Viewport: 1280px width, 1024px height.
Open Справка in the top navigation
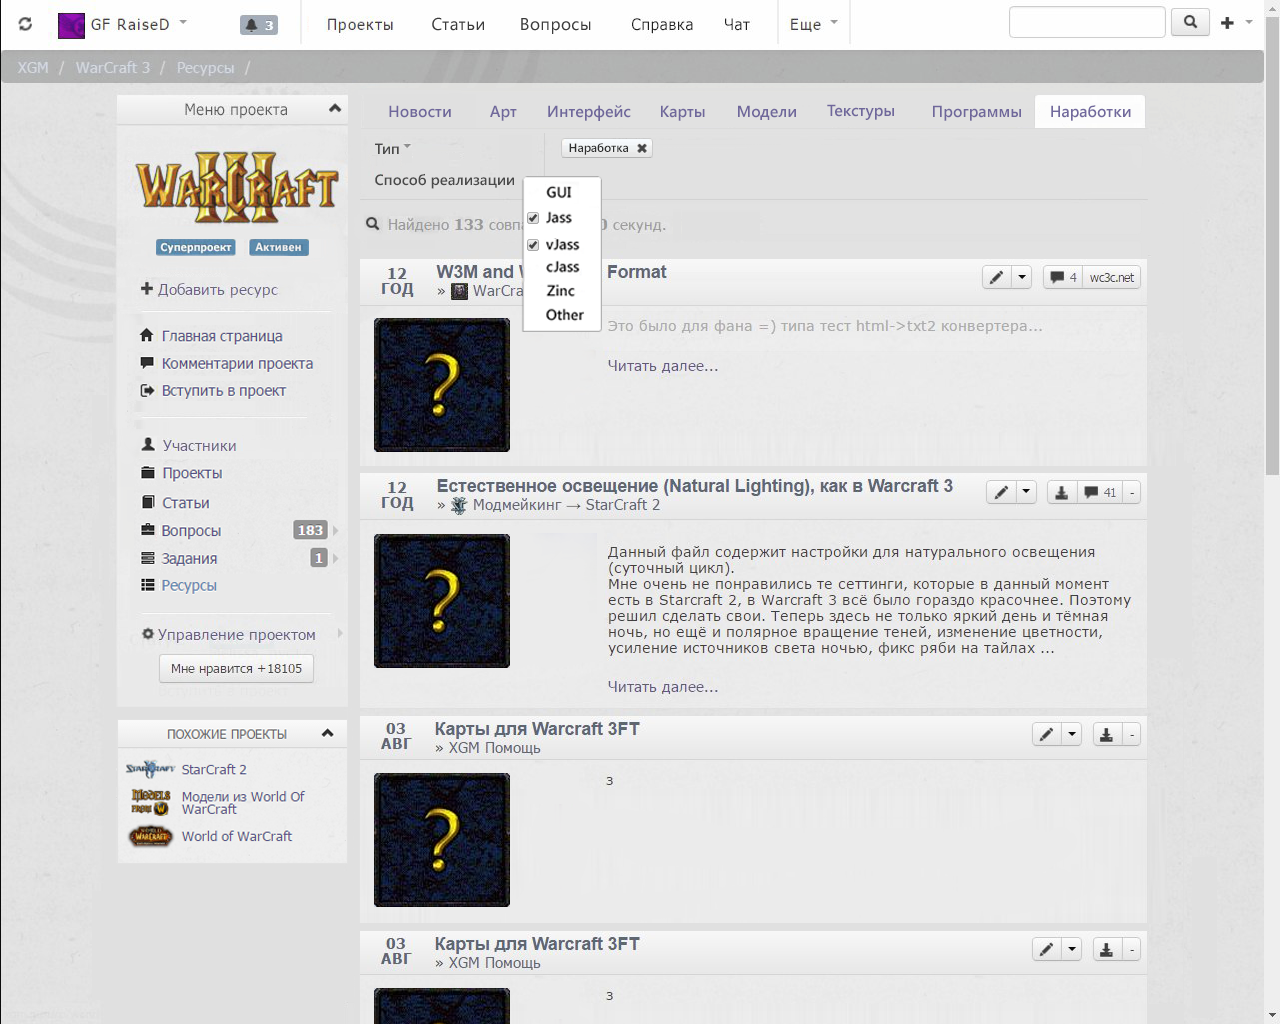(662, 24)
